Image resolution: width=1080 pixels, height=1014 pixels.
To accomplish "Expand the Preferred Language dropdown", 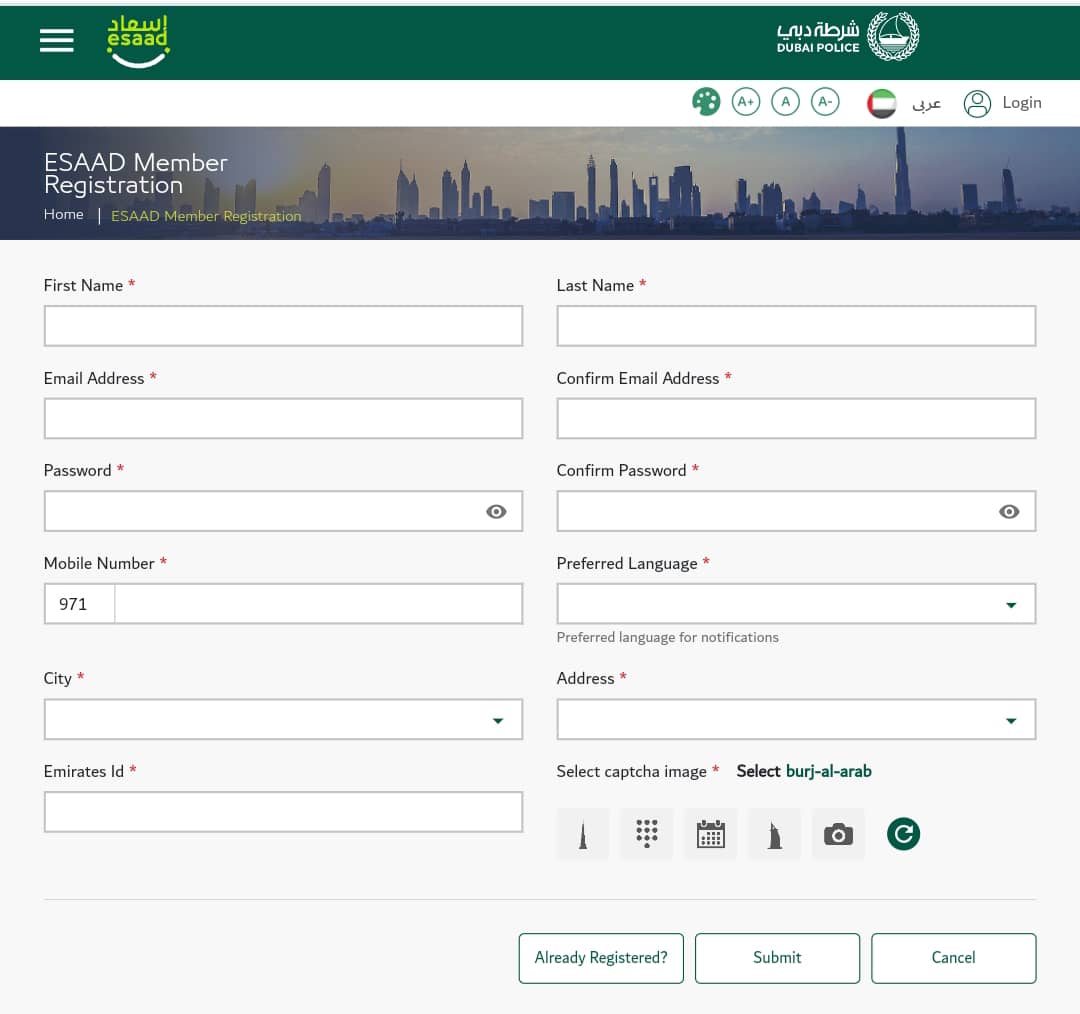I will pos(1010,605).
